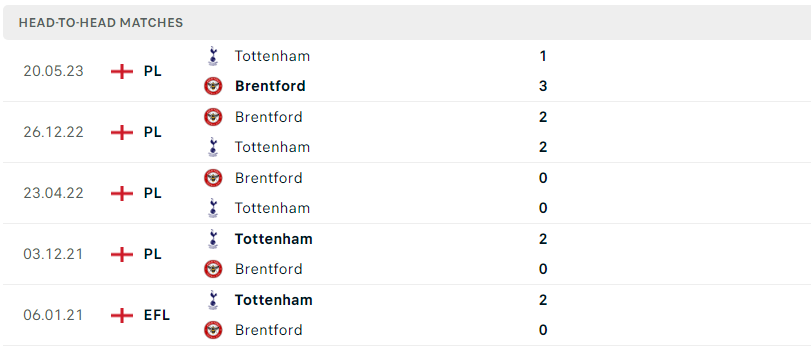Click England flag beside EFL label
Screen dimensions: 811x361
click(122, 315)
